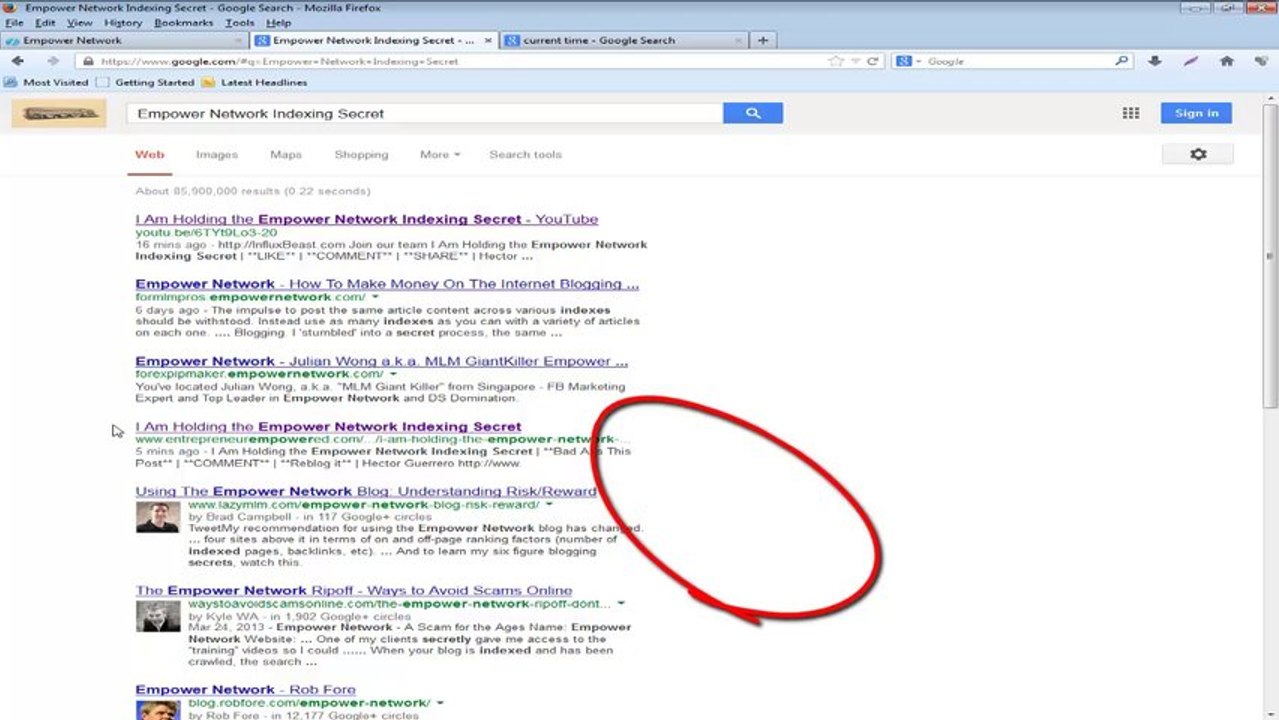Image resolution: width=1279 pixels, height=720 pixels.
Task: Open the File menu
Action: pos(15,23)
